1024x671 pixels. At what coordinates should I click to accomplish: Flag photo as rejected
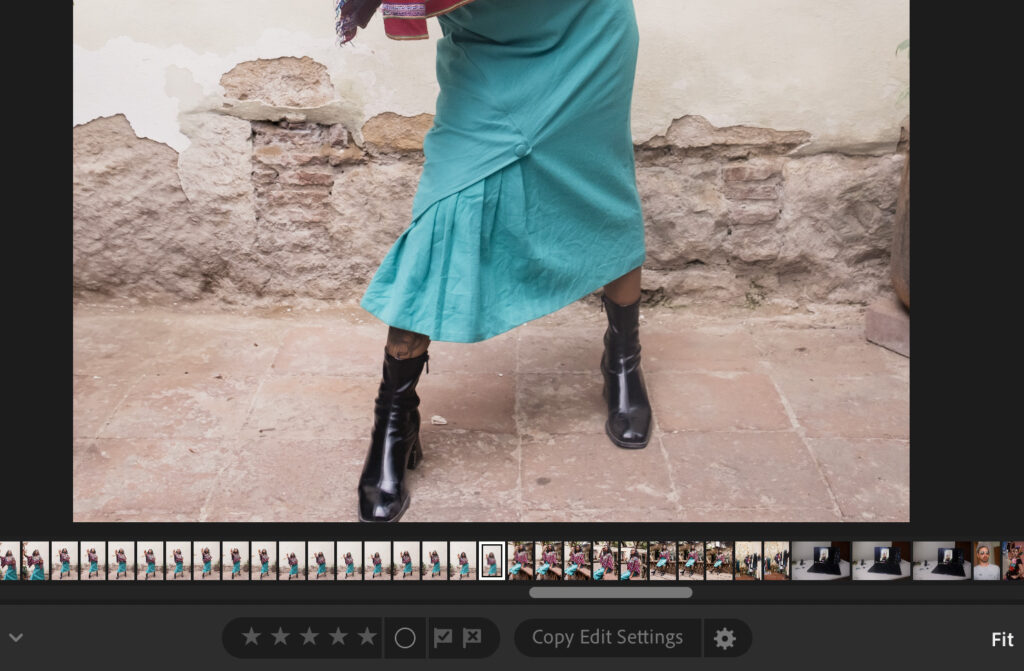click(472, 638)
